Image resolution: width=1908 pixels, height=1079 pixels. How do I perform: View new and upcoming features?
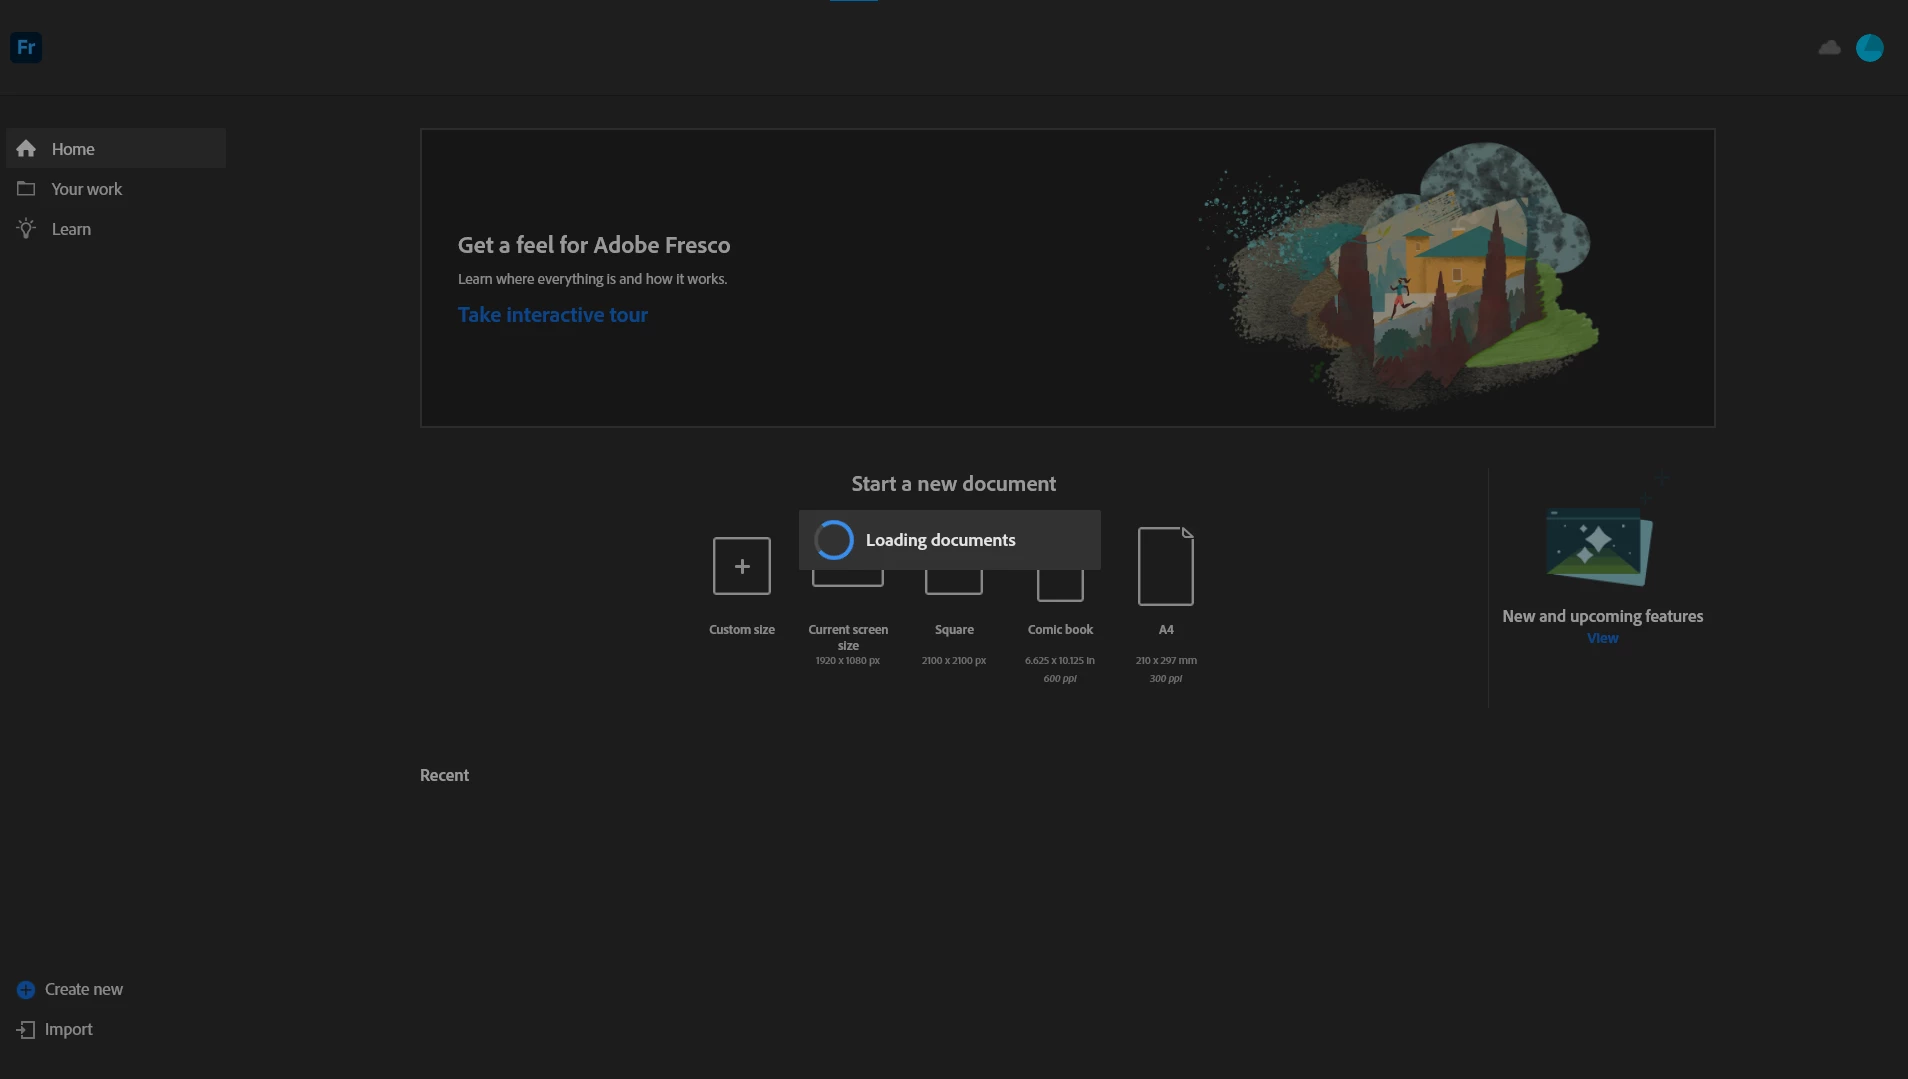coord(1602,638)
